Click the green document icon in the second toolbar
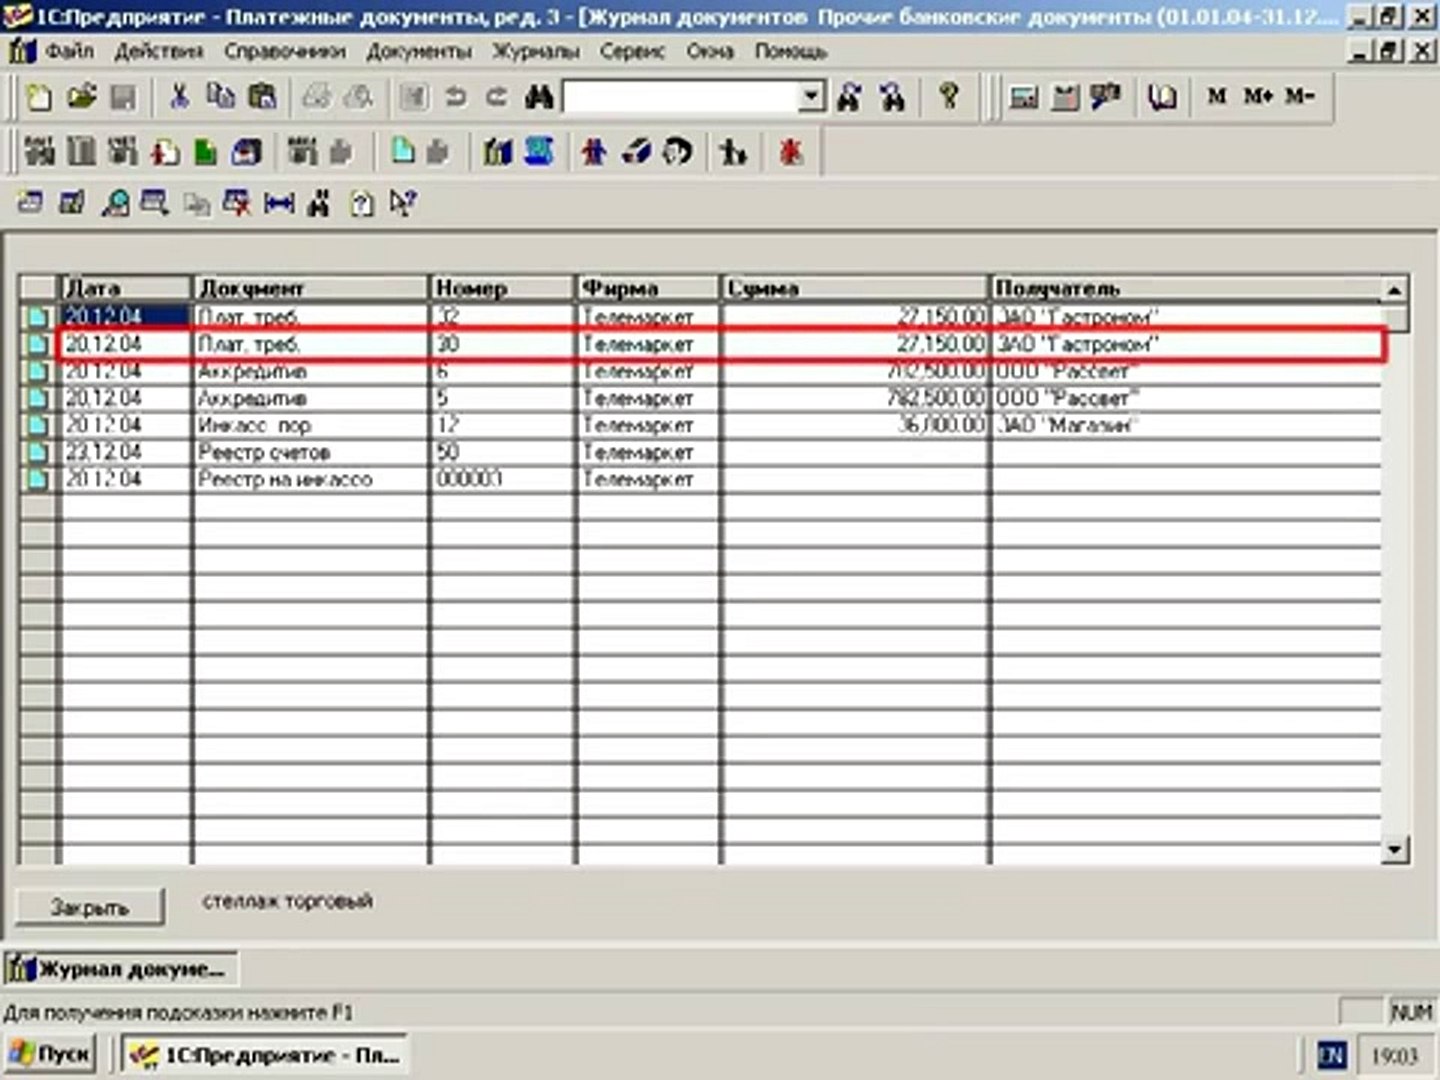 [205, 152]
